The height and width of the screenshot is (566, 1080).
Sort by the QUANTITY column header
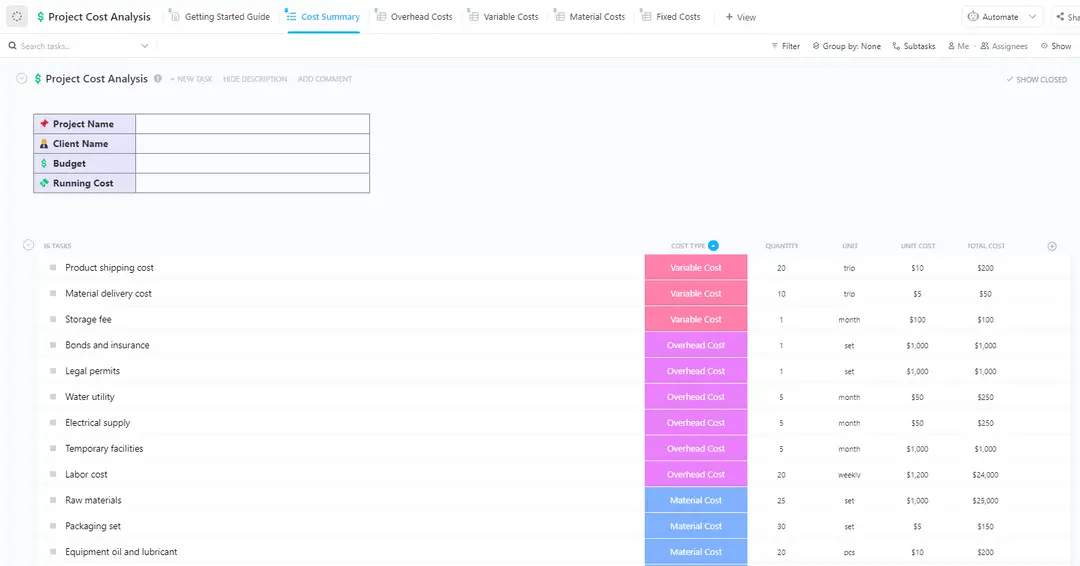[782, 246]
